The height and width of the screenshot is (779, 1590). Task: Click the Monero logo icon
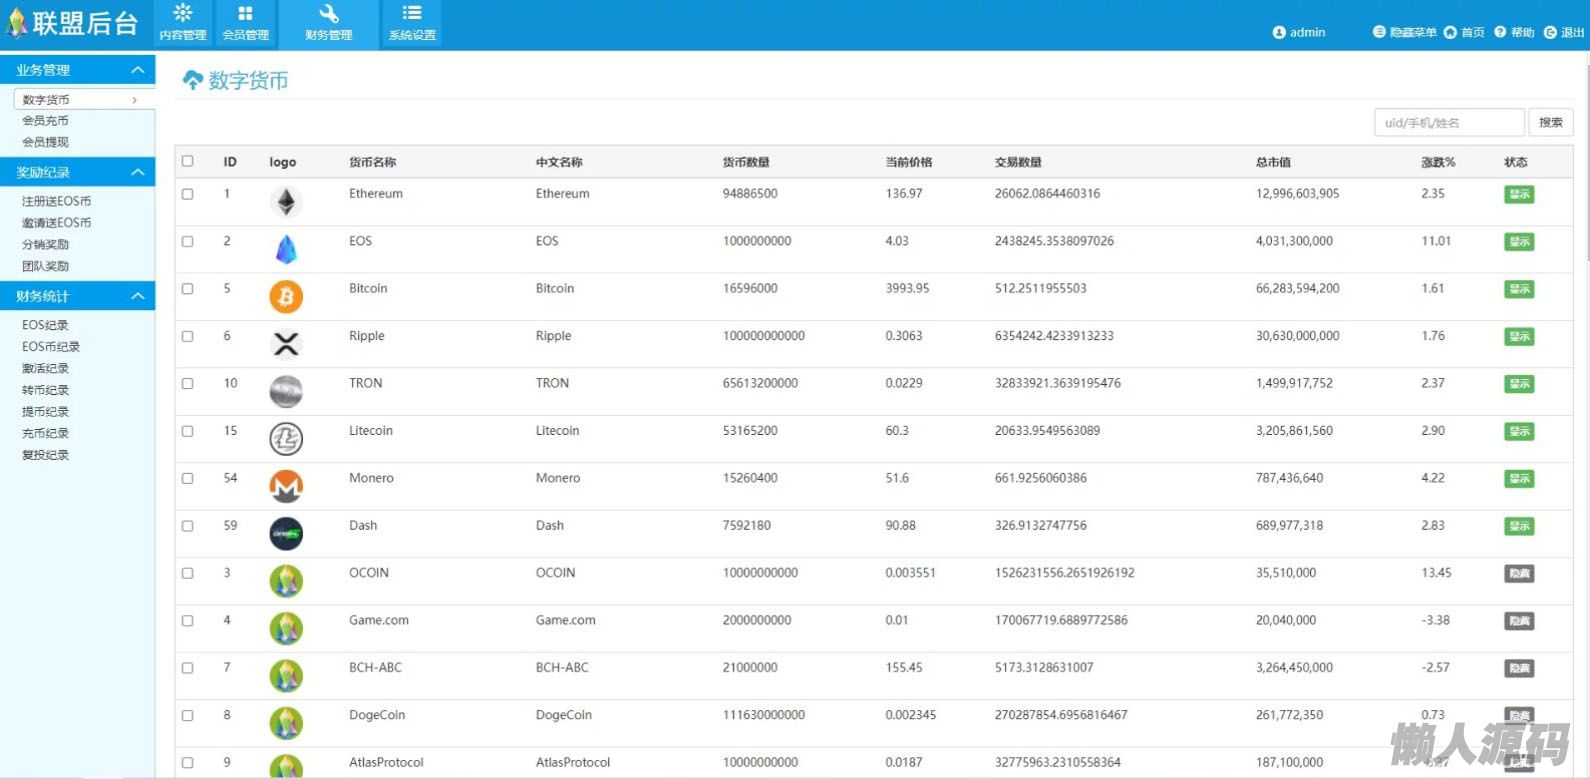coord(286,486)
